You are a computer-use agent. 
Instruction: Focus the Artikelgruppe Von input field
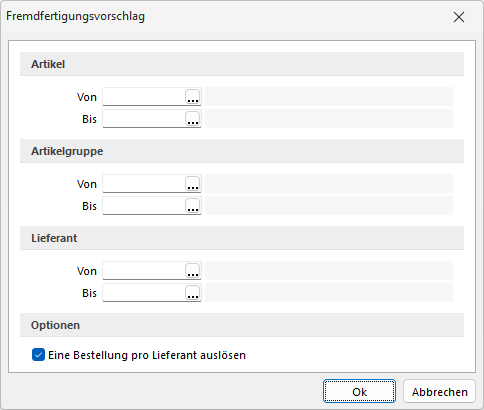144,184
